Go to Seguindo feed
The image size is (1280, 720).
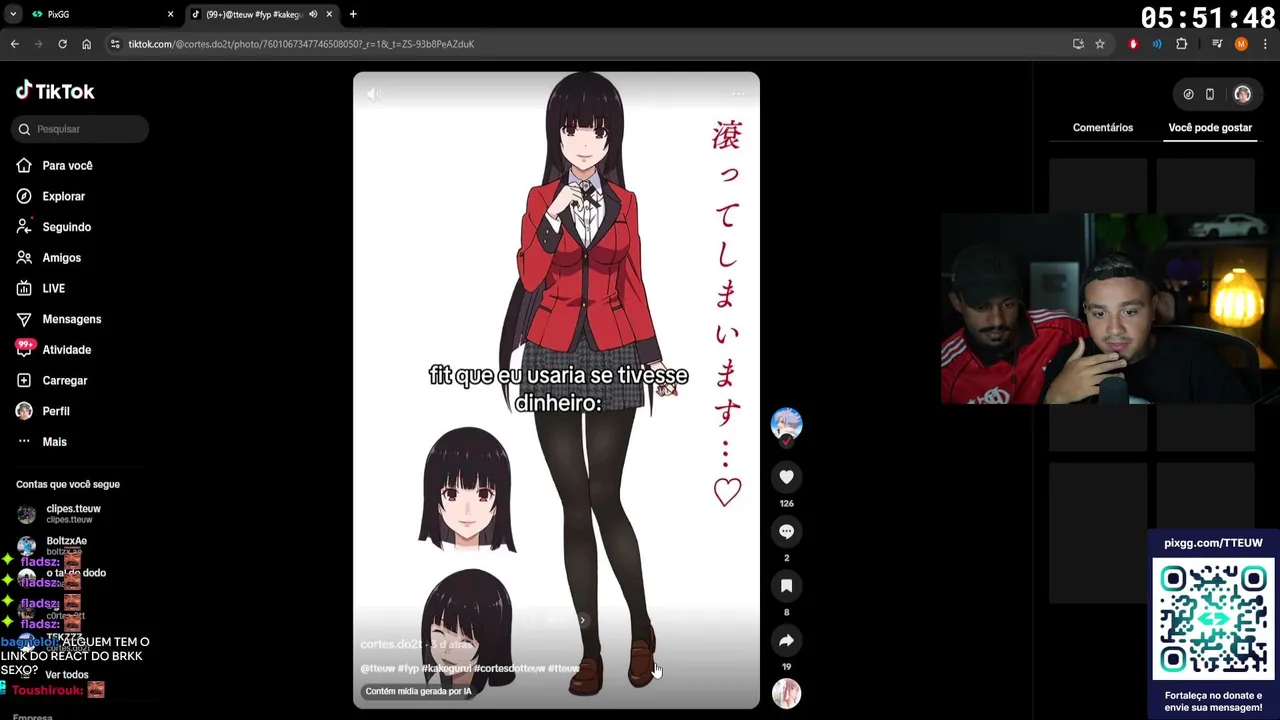[66, 227]
